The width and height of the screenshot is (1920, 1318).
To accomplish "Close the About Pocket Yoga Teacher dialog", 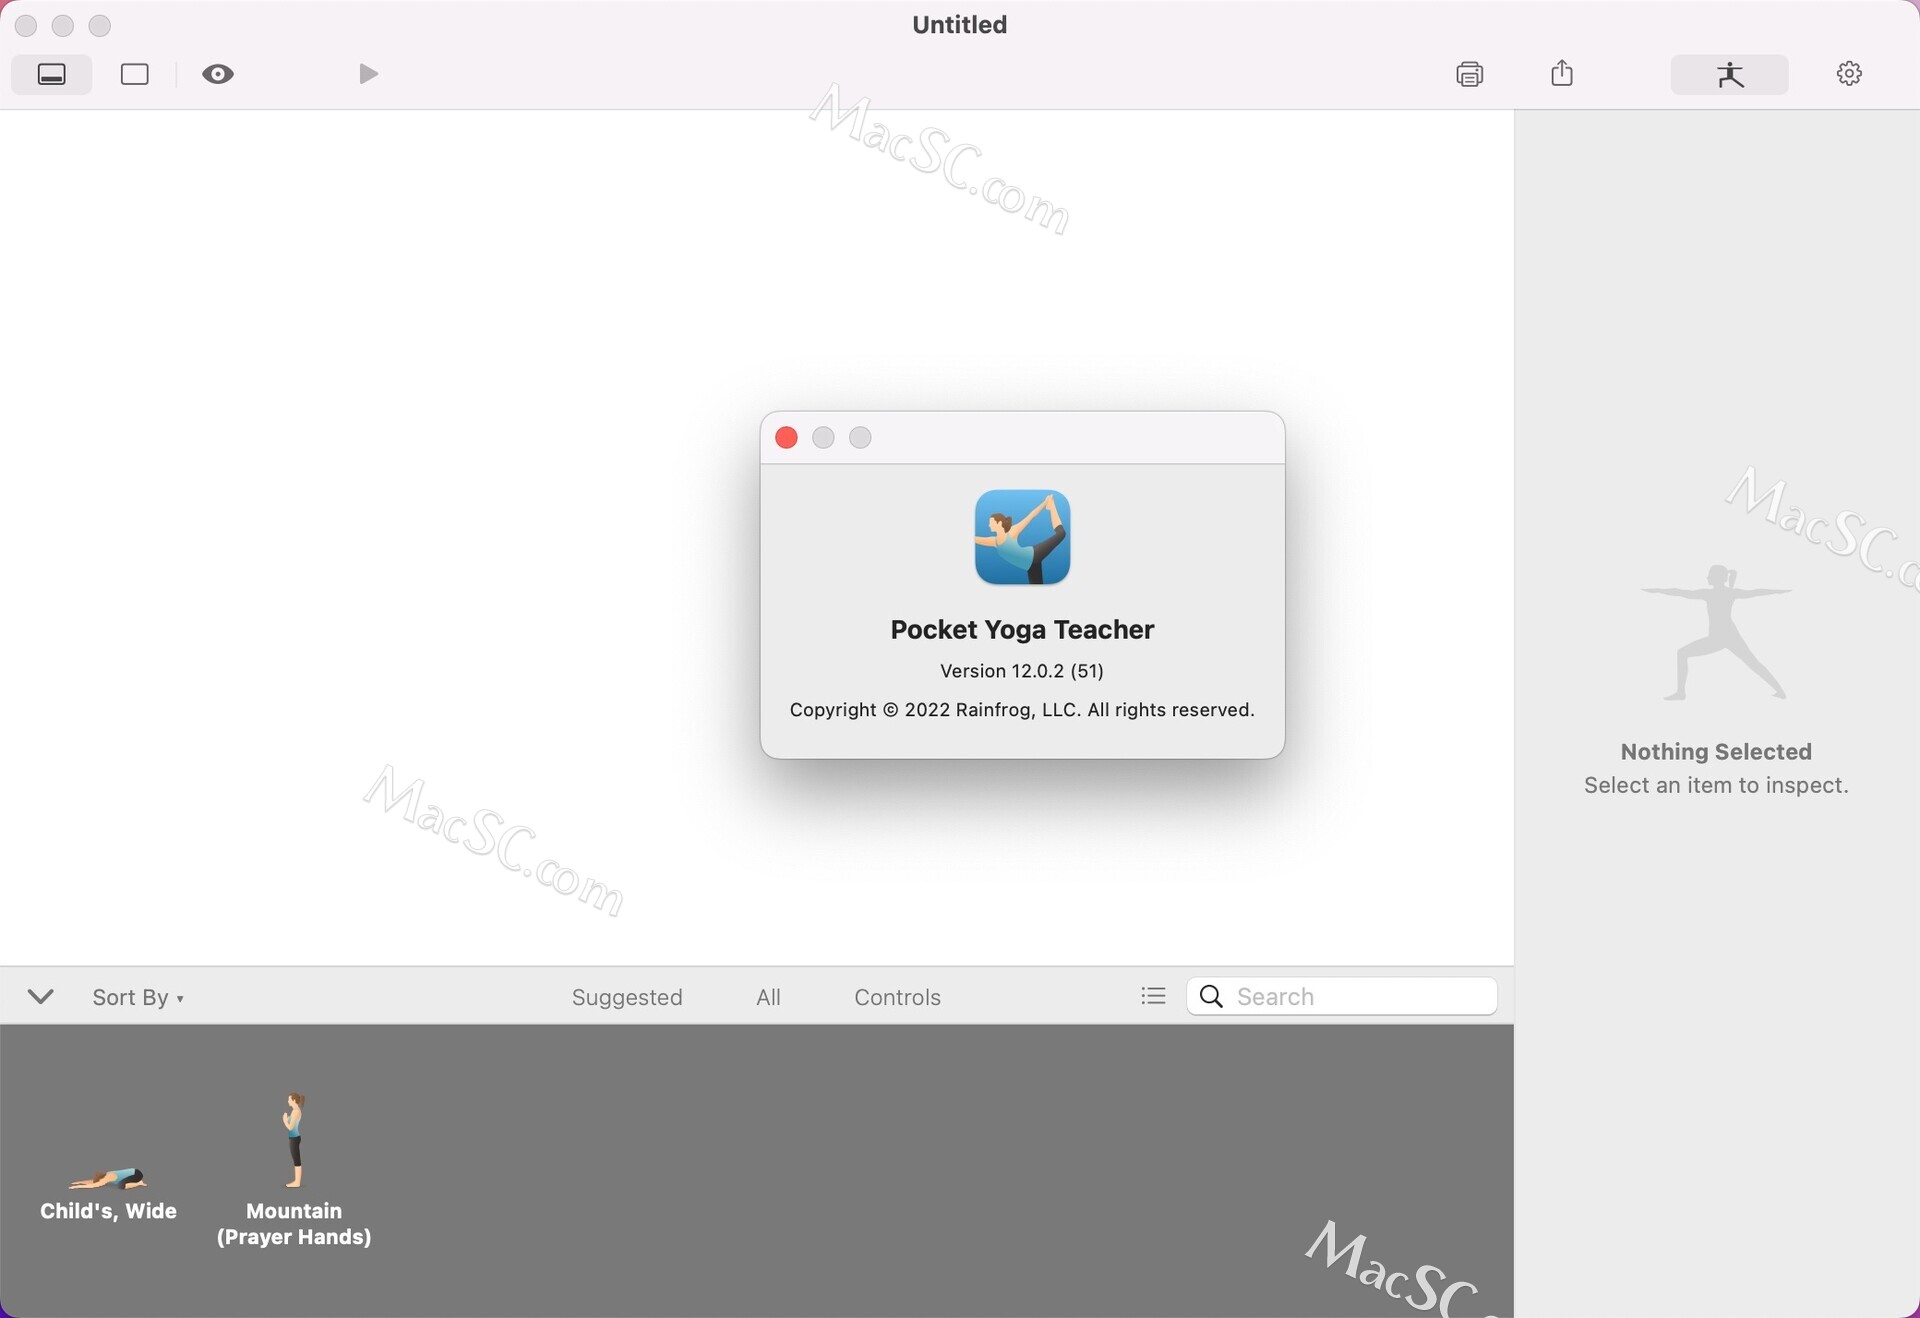I will tap(786, 438).
